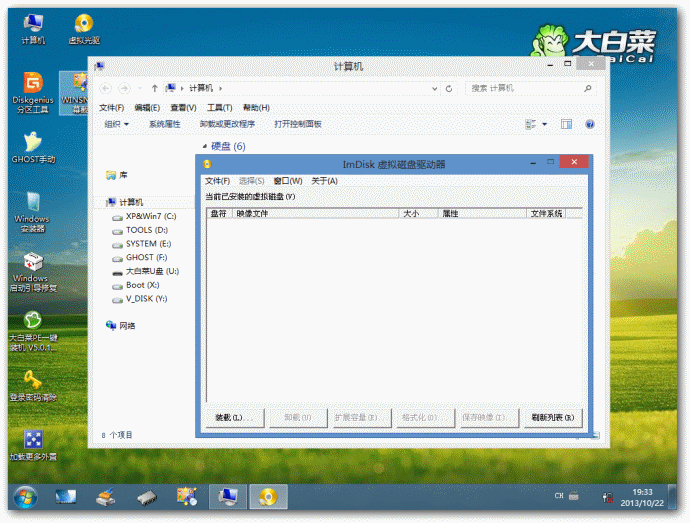Screen dimensions: 690x523
Task: Click the 盘符 column header
Action: click(x=219, y=214)
